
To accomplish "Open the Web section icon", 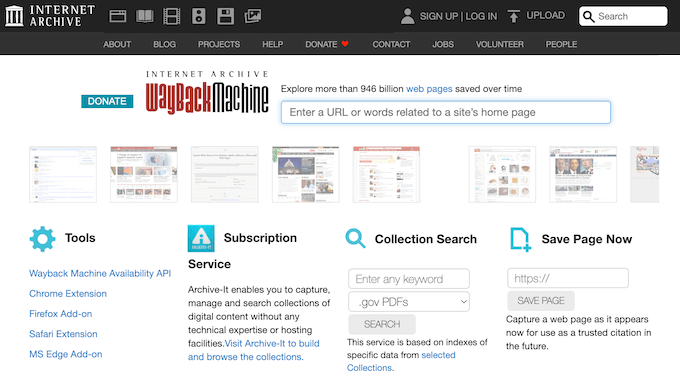I will pyautogui.click(x=118, y=16).
